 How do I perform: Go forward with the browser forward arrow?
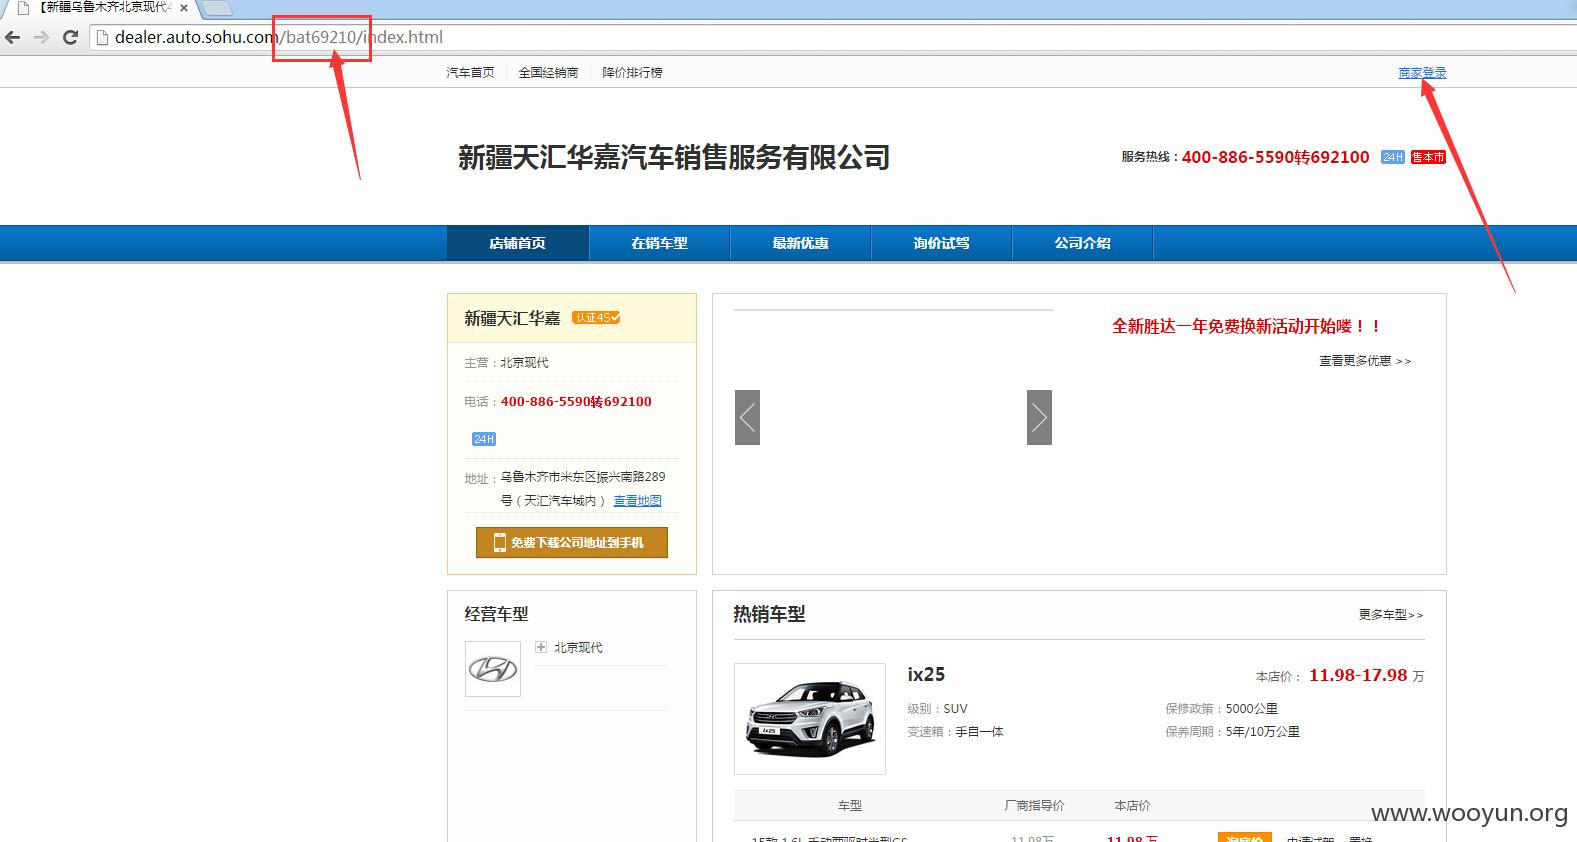[41, 37]
